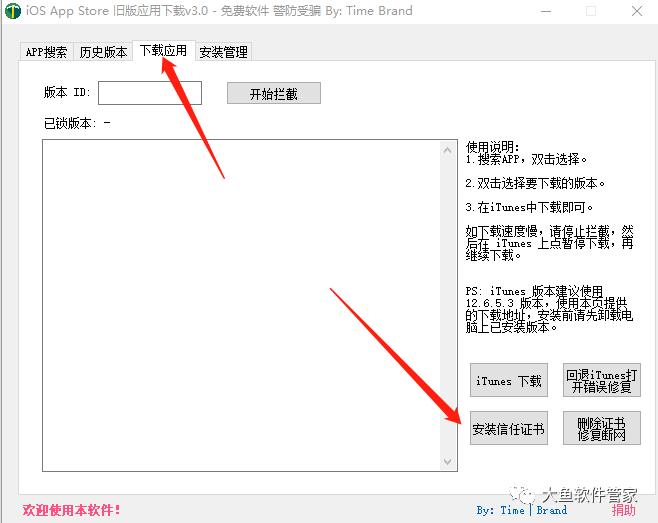Viewport: 658px width, 523px height.
Task: Click the 开始拦截 button
Action: [x=274, y=93]
